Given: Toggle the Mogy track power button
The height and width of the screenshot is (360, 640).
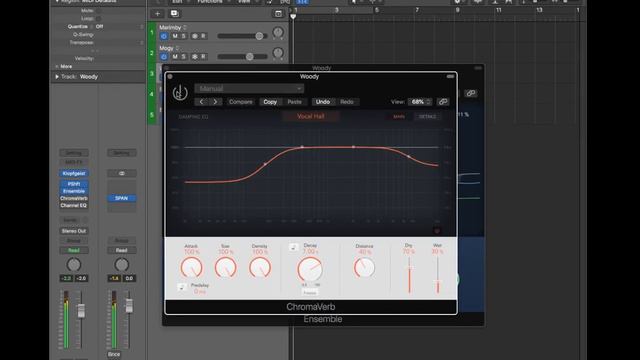Looking at the screenshot, I should [164, 57].
